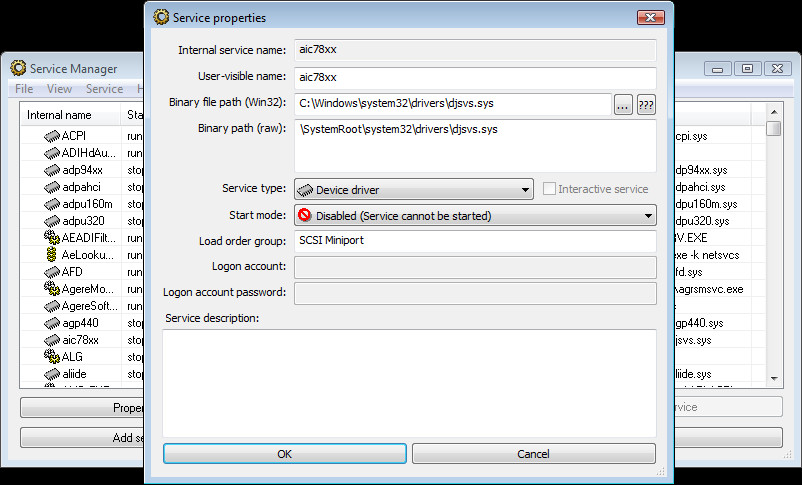Click Add service button in Service Manager

pos(83,438)
